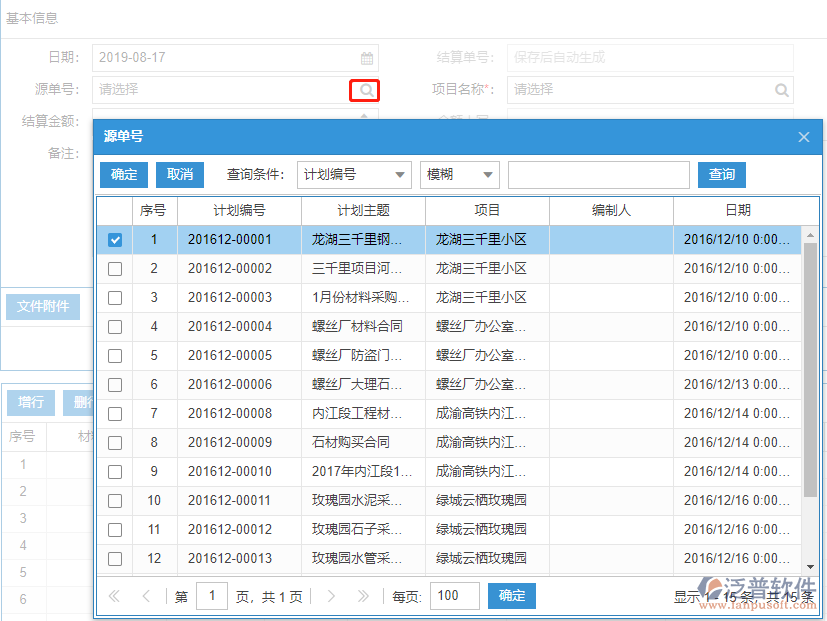Click the magnifier icon in the 项目名称 field
The image size is (827, 621).
pyautogui.click(x=781, y=90)
